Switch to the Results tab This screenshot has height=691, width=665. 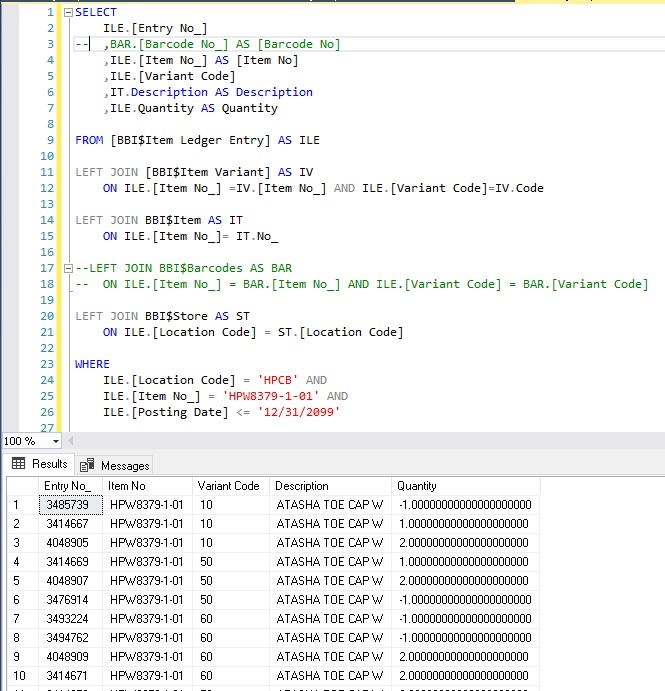point(40,464)
